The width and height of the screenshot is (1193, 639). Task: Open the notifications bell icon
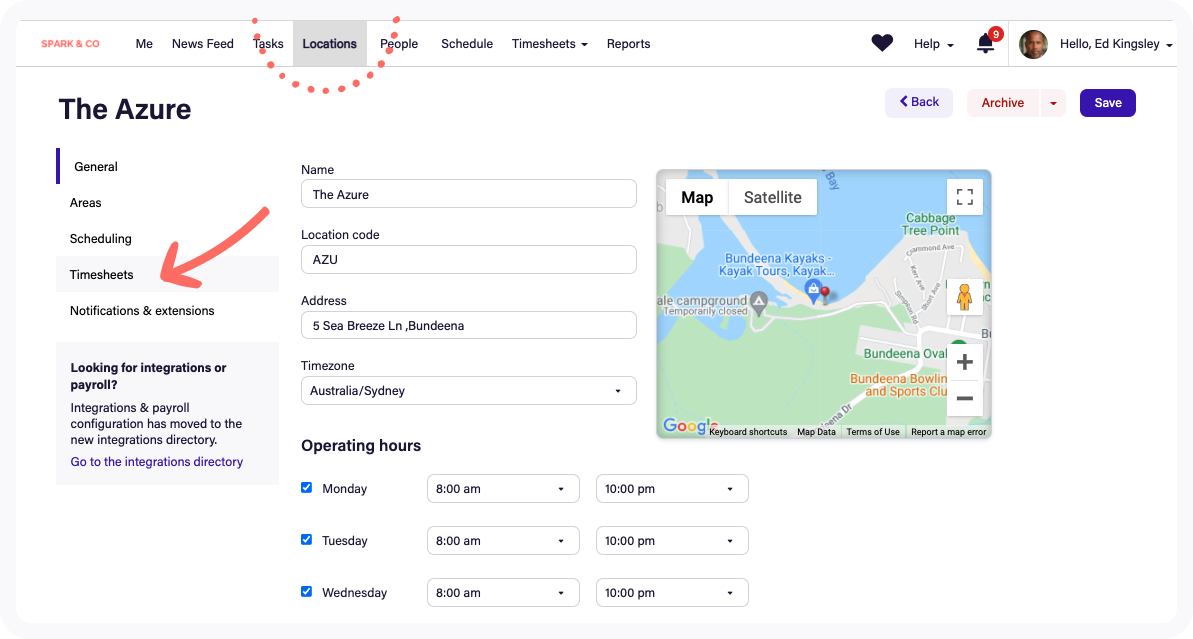986,44
